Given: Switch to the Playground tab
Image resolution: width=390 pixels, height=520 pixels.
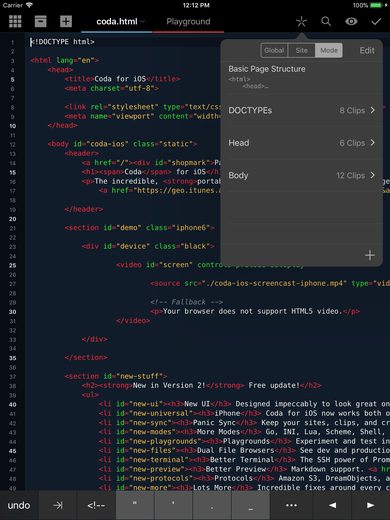Looking at the screenshot, I should pos(188,22).
